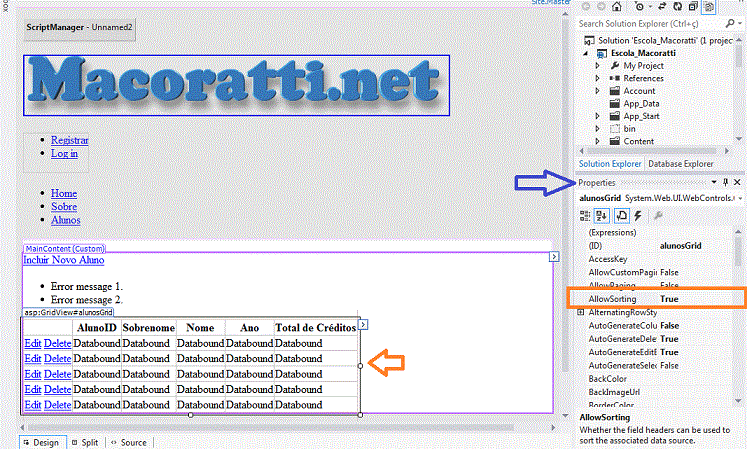Open the search options dropdown arrow
This screenshot has height=449, width=747.
click(x=740, y=23)
